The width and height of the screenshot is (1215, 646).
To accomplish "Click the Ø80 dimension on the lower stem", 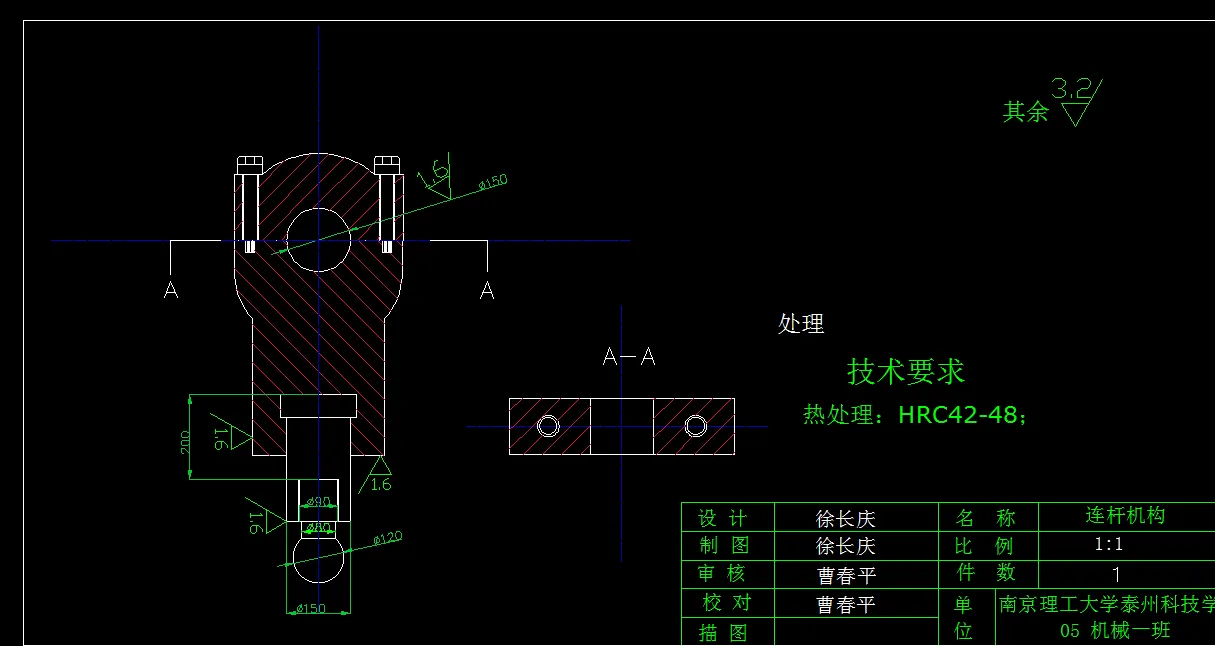I will click(x=319, y=527).
